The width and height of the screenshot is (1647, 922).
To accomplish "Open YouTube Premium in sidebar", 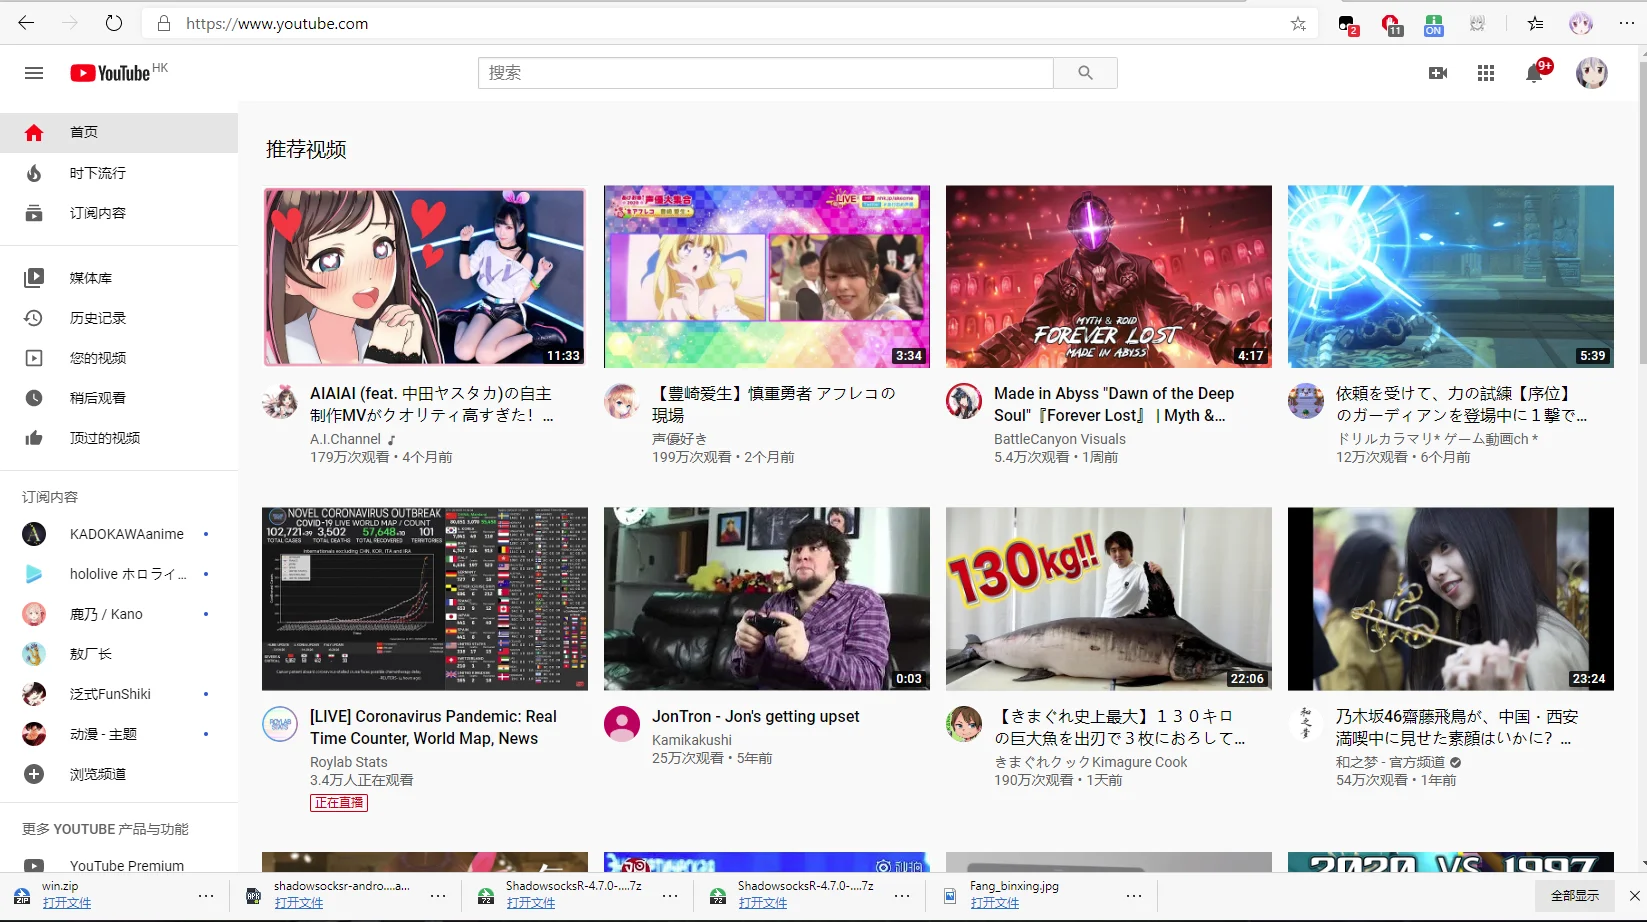I will [119, 865].
